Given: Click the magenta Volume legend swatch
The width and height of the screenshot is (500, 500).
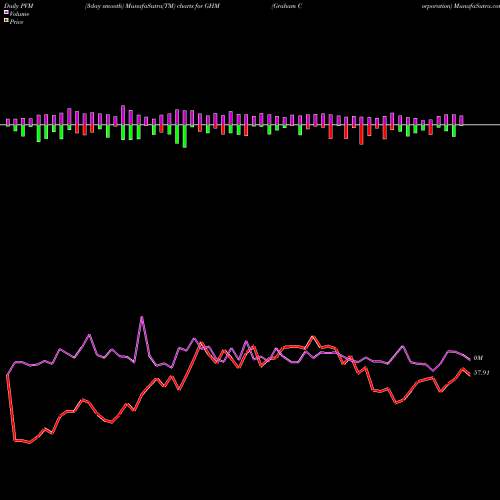Looking at the screenshot, I should (6, 13).
